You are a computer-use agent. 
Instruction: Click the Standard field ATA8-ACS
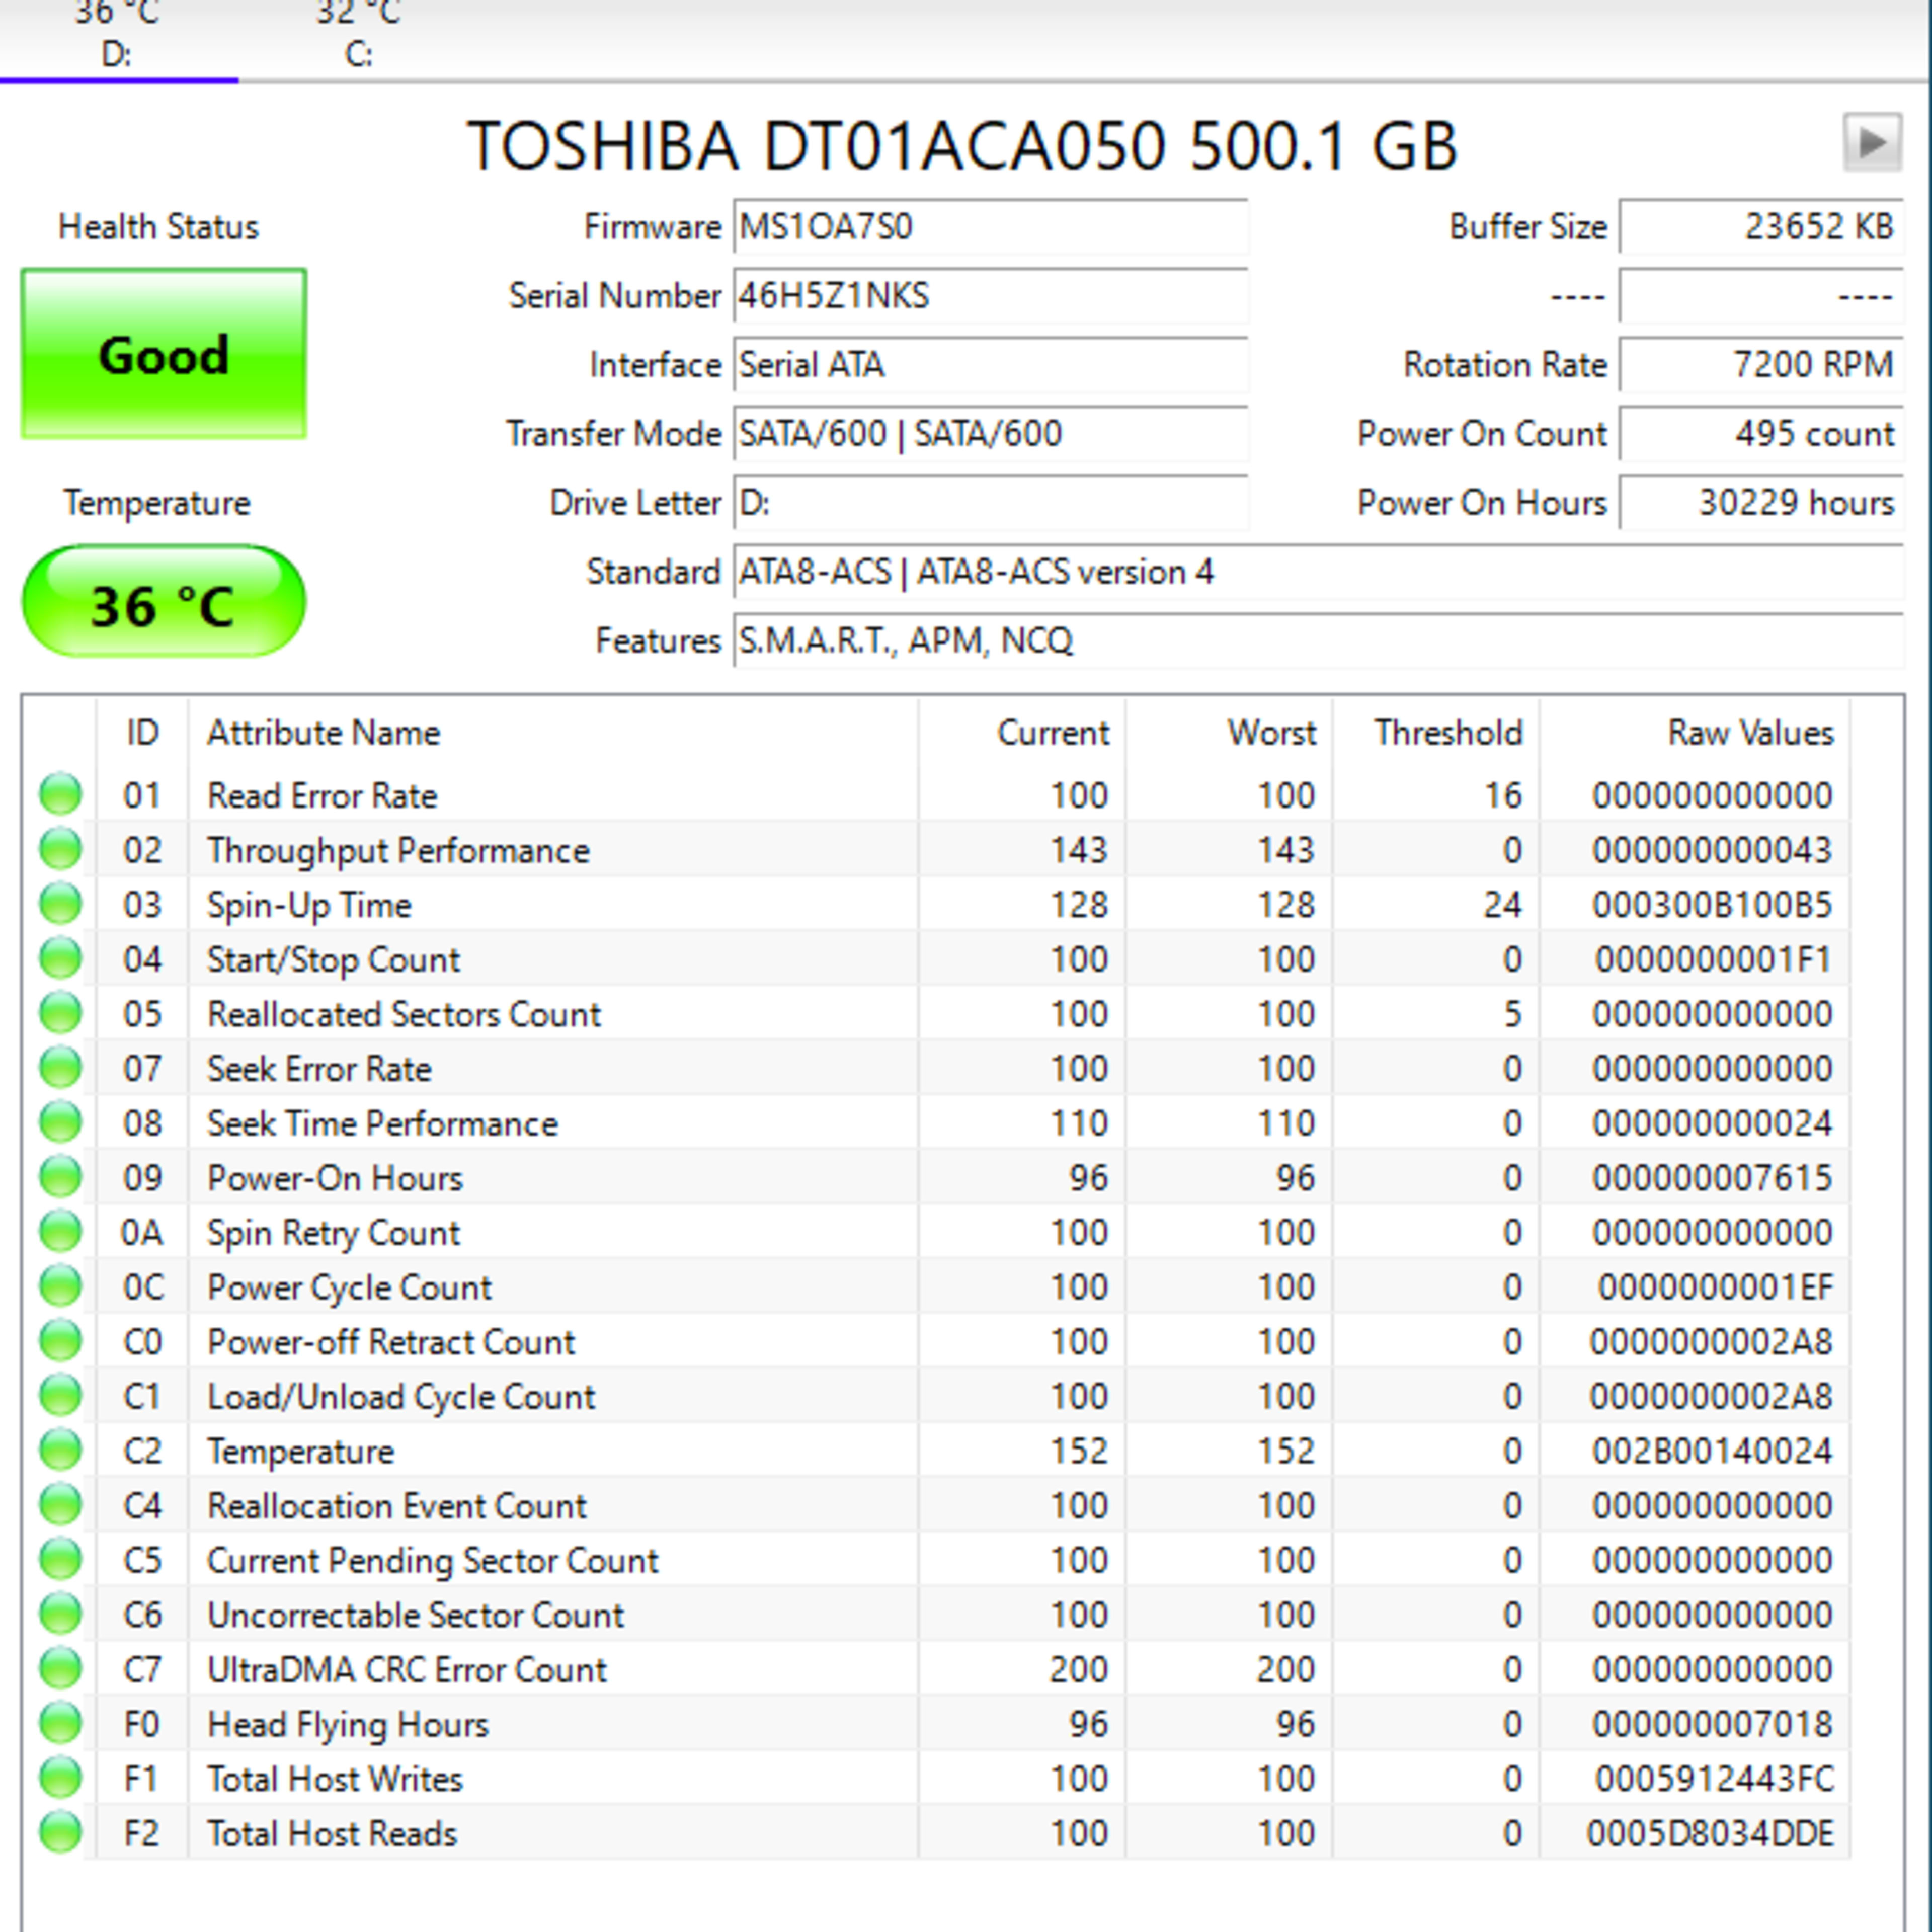pos(1318,572)
